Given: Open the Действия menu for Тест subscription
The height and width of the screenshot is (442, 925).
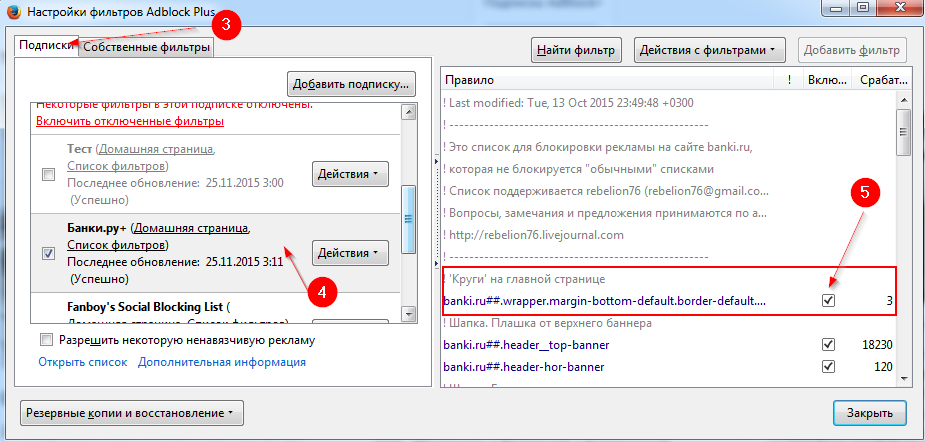Looking at the screenshot, I should [x=350, y=174].
